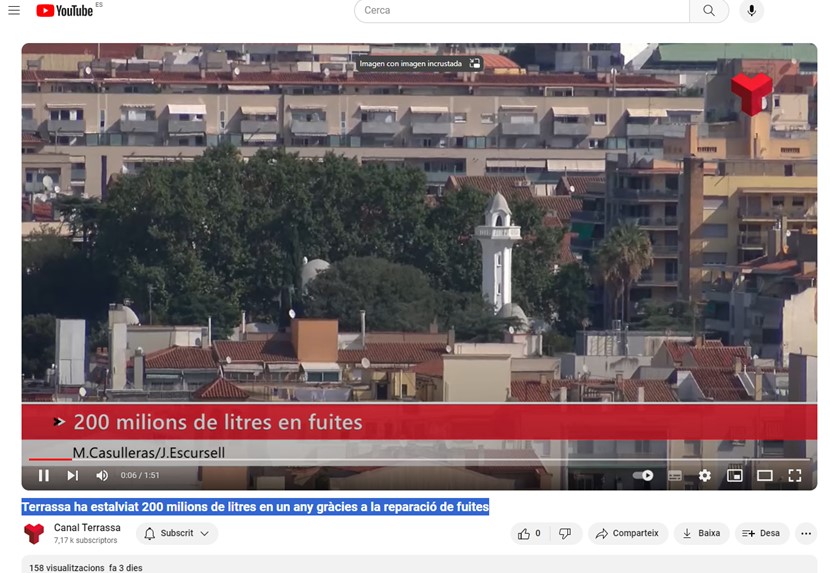This screenshot has height=573, width=830.
Task: Mute the video with speaker icon
Action: pyautogui.click(x=102, y=476)
